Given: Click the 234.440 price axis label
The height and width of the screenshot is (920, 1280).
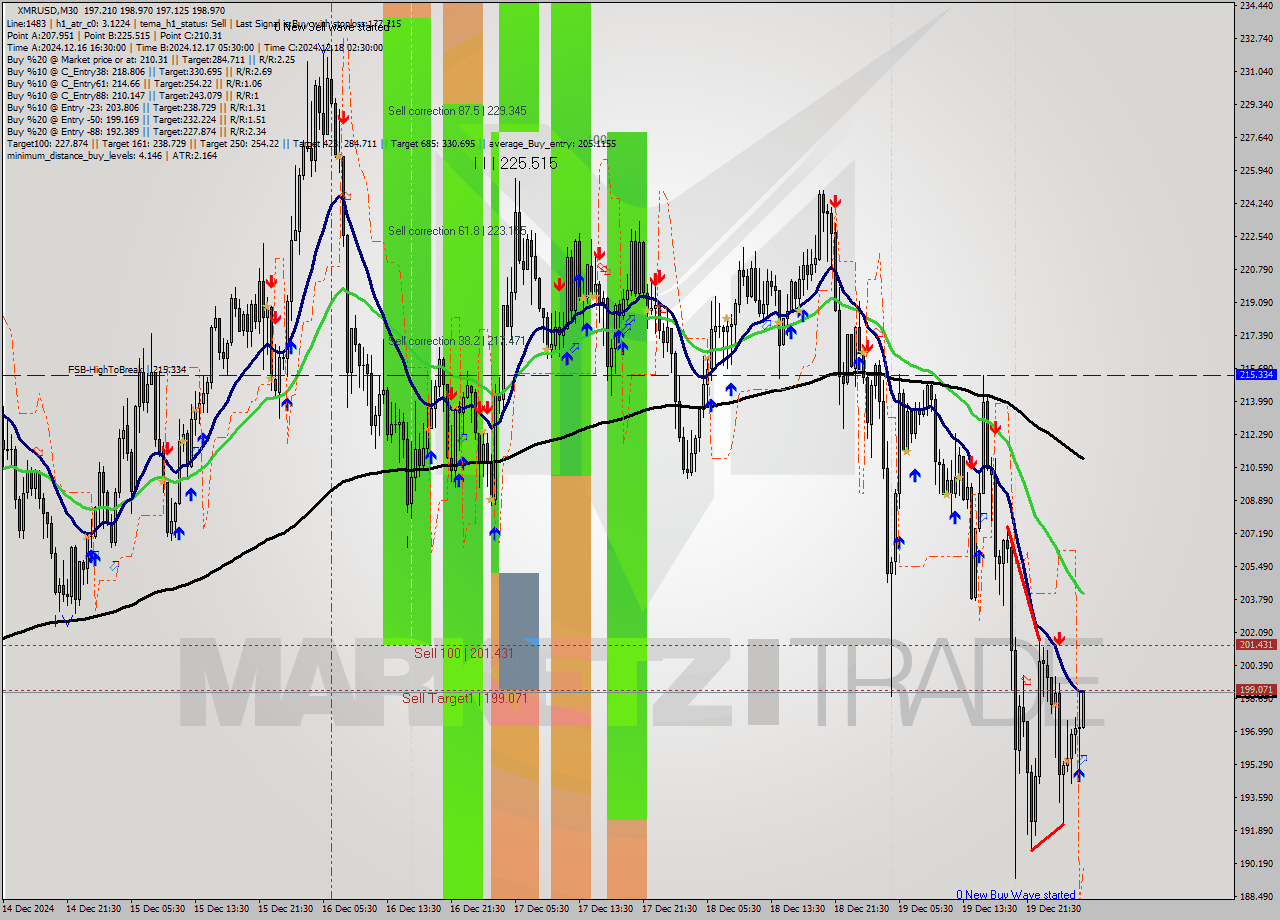Looking at the screenshot, I should [x=1256, y=6].
